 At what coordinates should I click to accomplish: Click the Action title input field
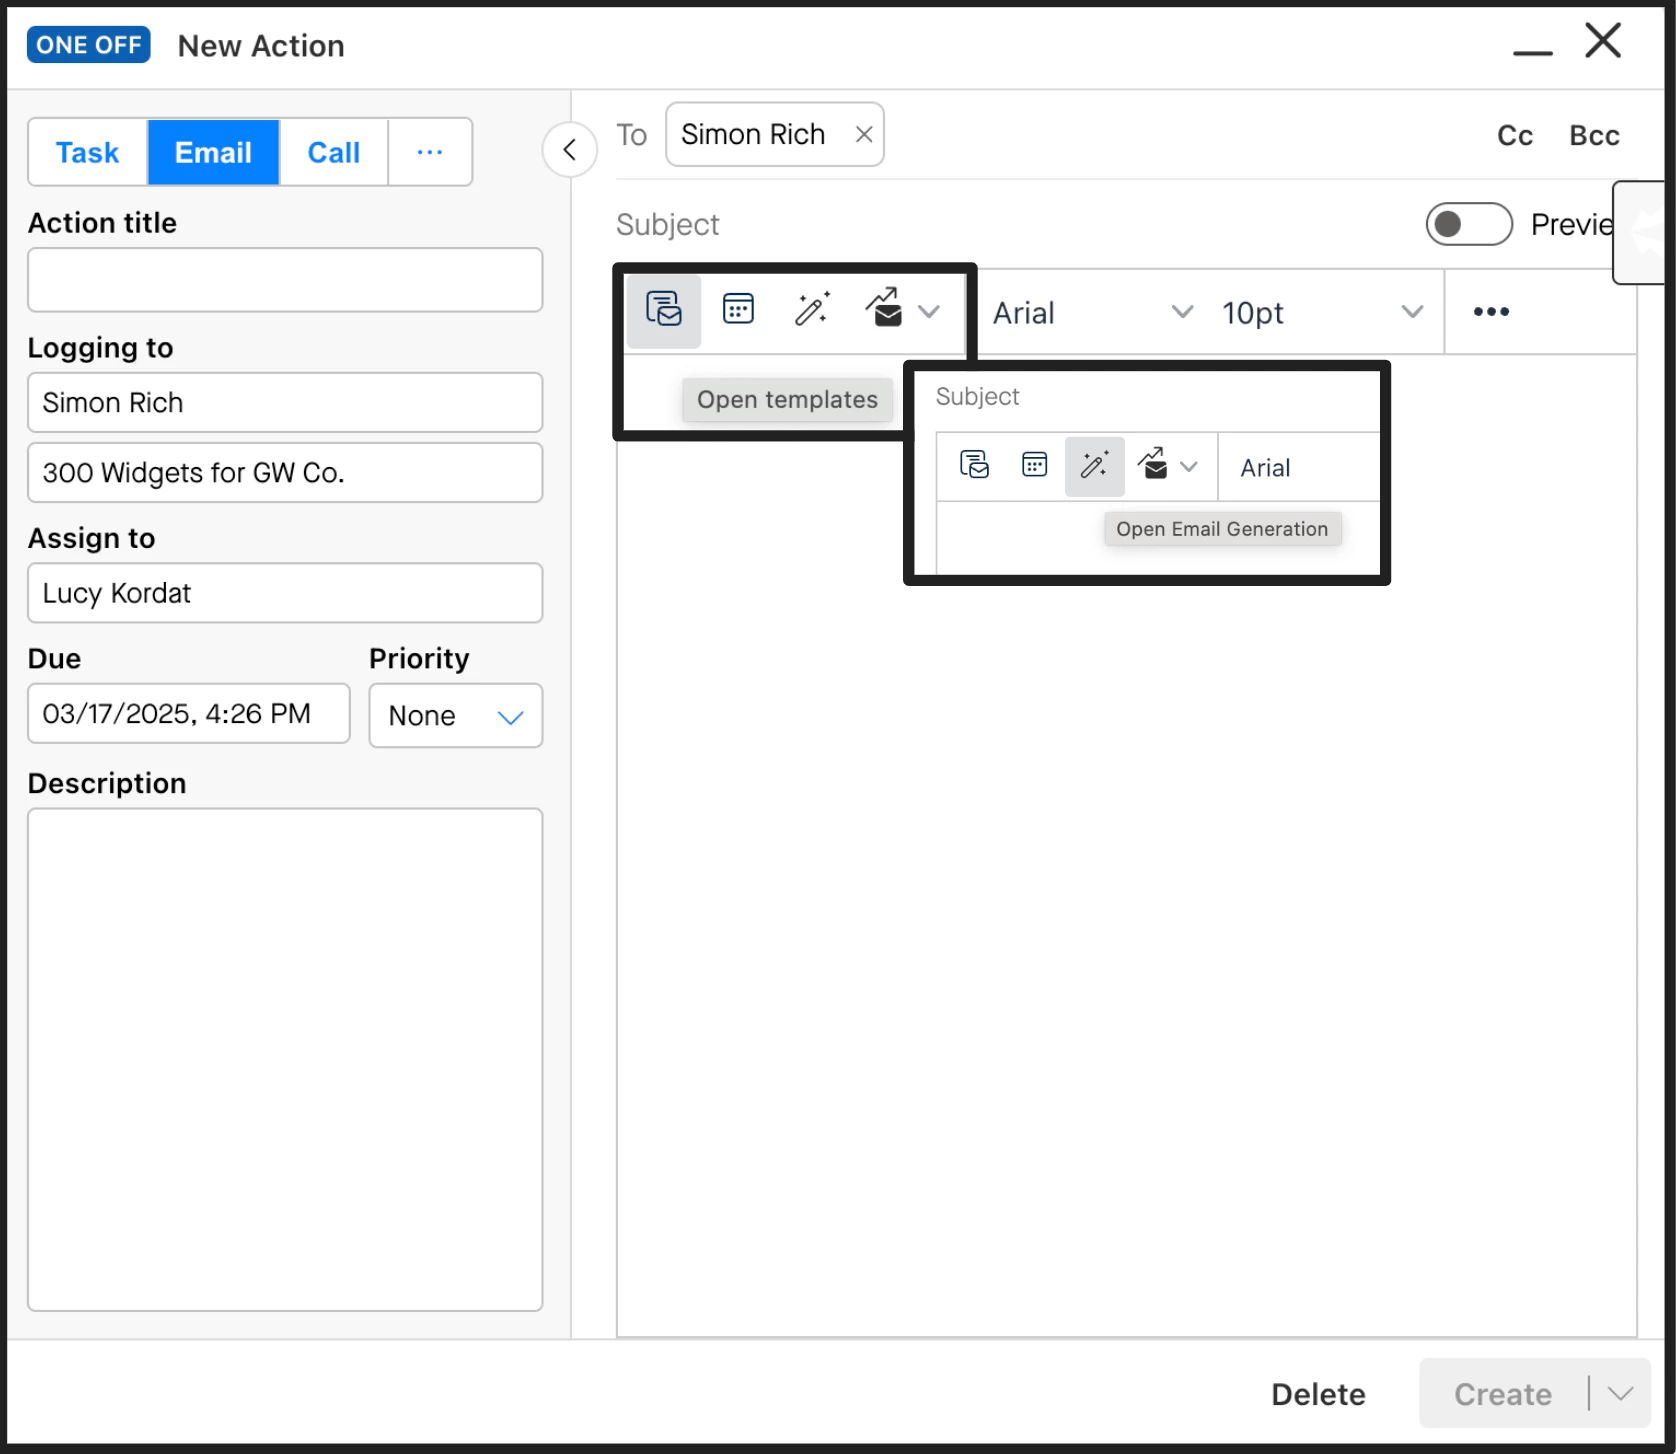point(285,280)
